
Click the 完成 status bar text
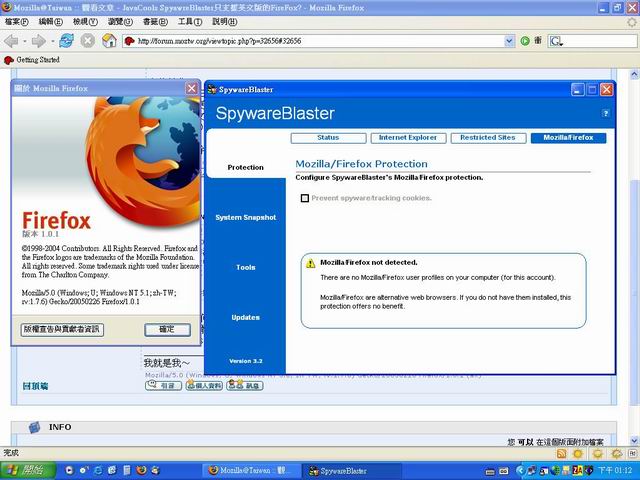[11, 453]
